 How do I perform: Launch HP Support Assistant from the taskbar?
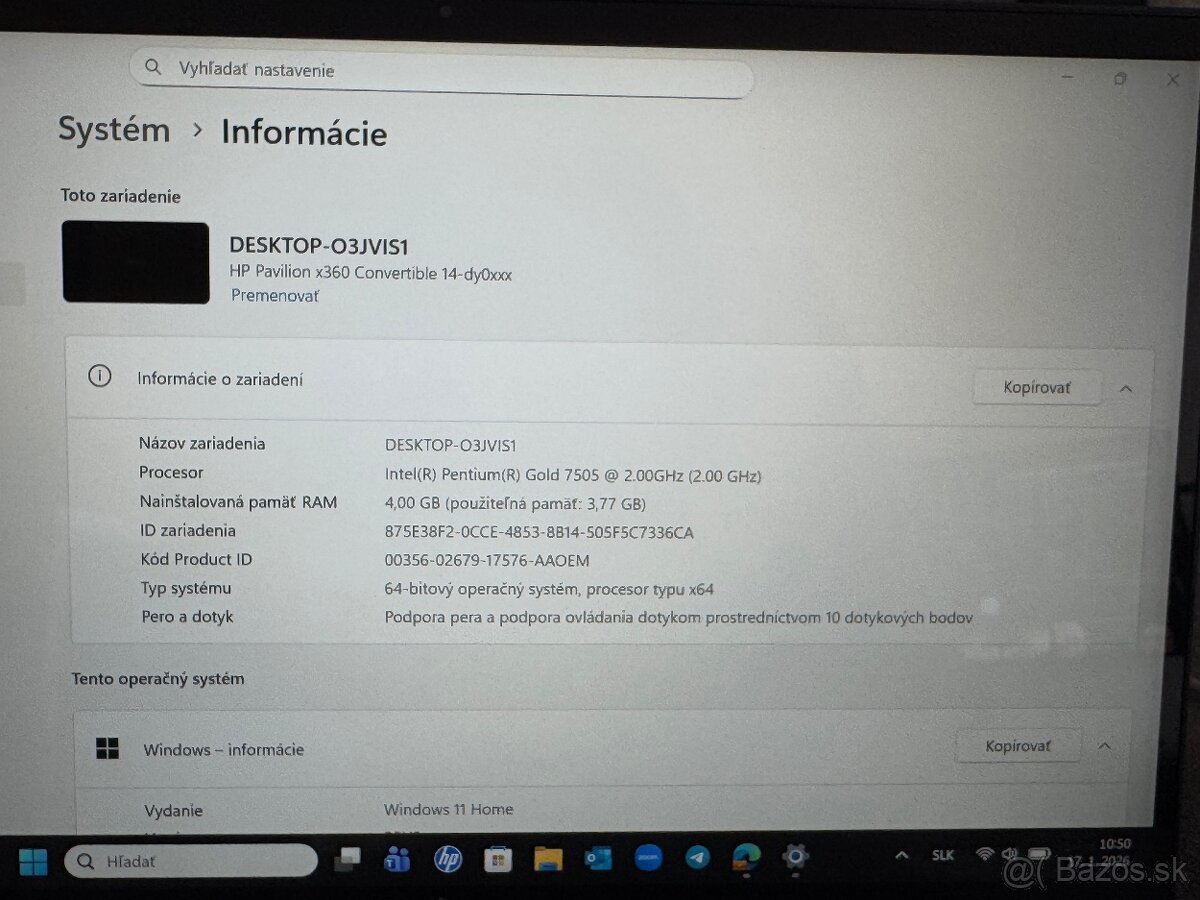448,860
